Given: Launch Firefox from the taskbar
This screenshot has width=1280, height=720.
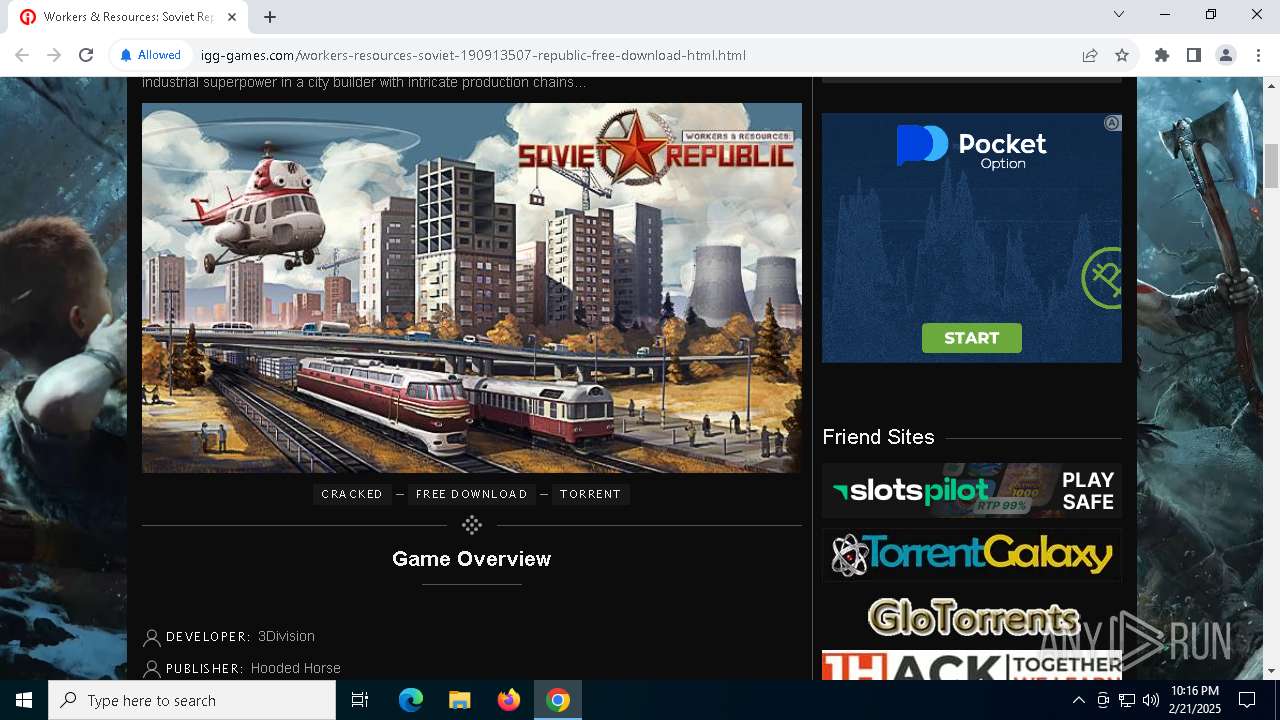Looking at the screenshot, I should 508,700.
